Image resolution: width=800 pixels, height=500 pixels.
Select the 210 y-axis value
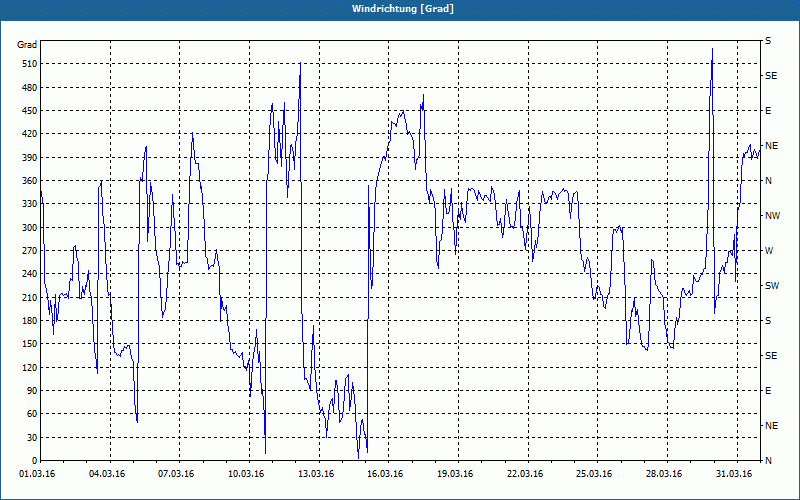tap(30, 297)
